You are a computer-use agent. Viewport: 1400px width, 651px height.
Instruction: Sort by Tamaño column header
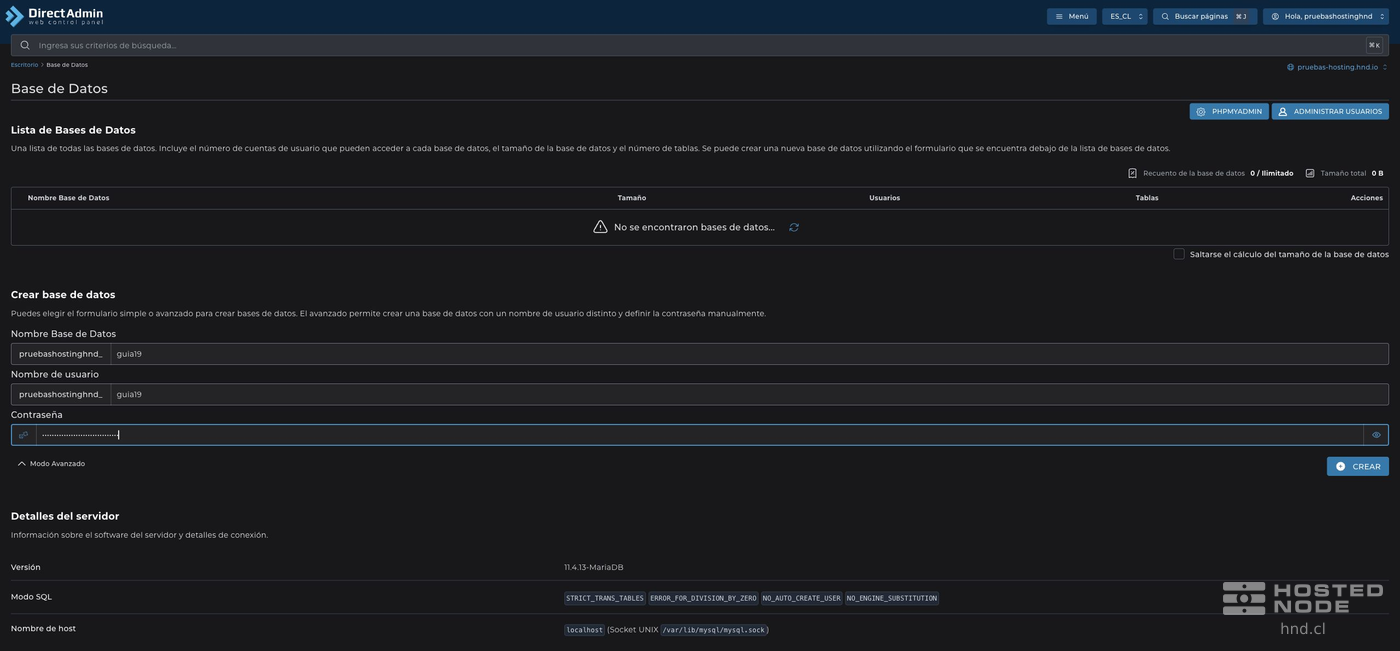click(x=632, y=198)
